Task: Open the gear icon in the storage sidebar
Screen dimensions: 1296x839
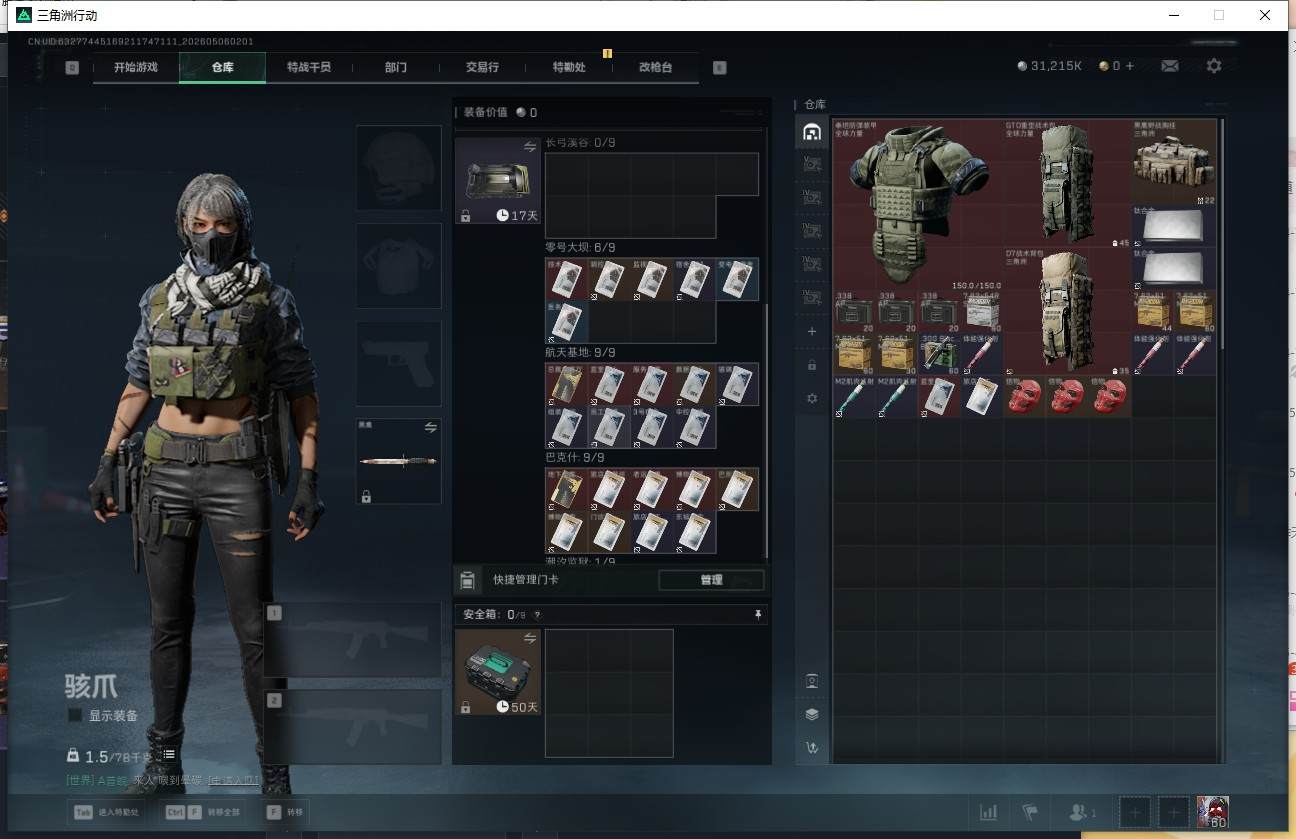Action: pyautogui.click(x=812, y=398)
